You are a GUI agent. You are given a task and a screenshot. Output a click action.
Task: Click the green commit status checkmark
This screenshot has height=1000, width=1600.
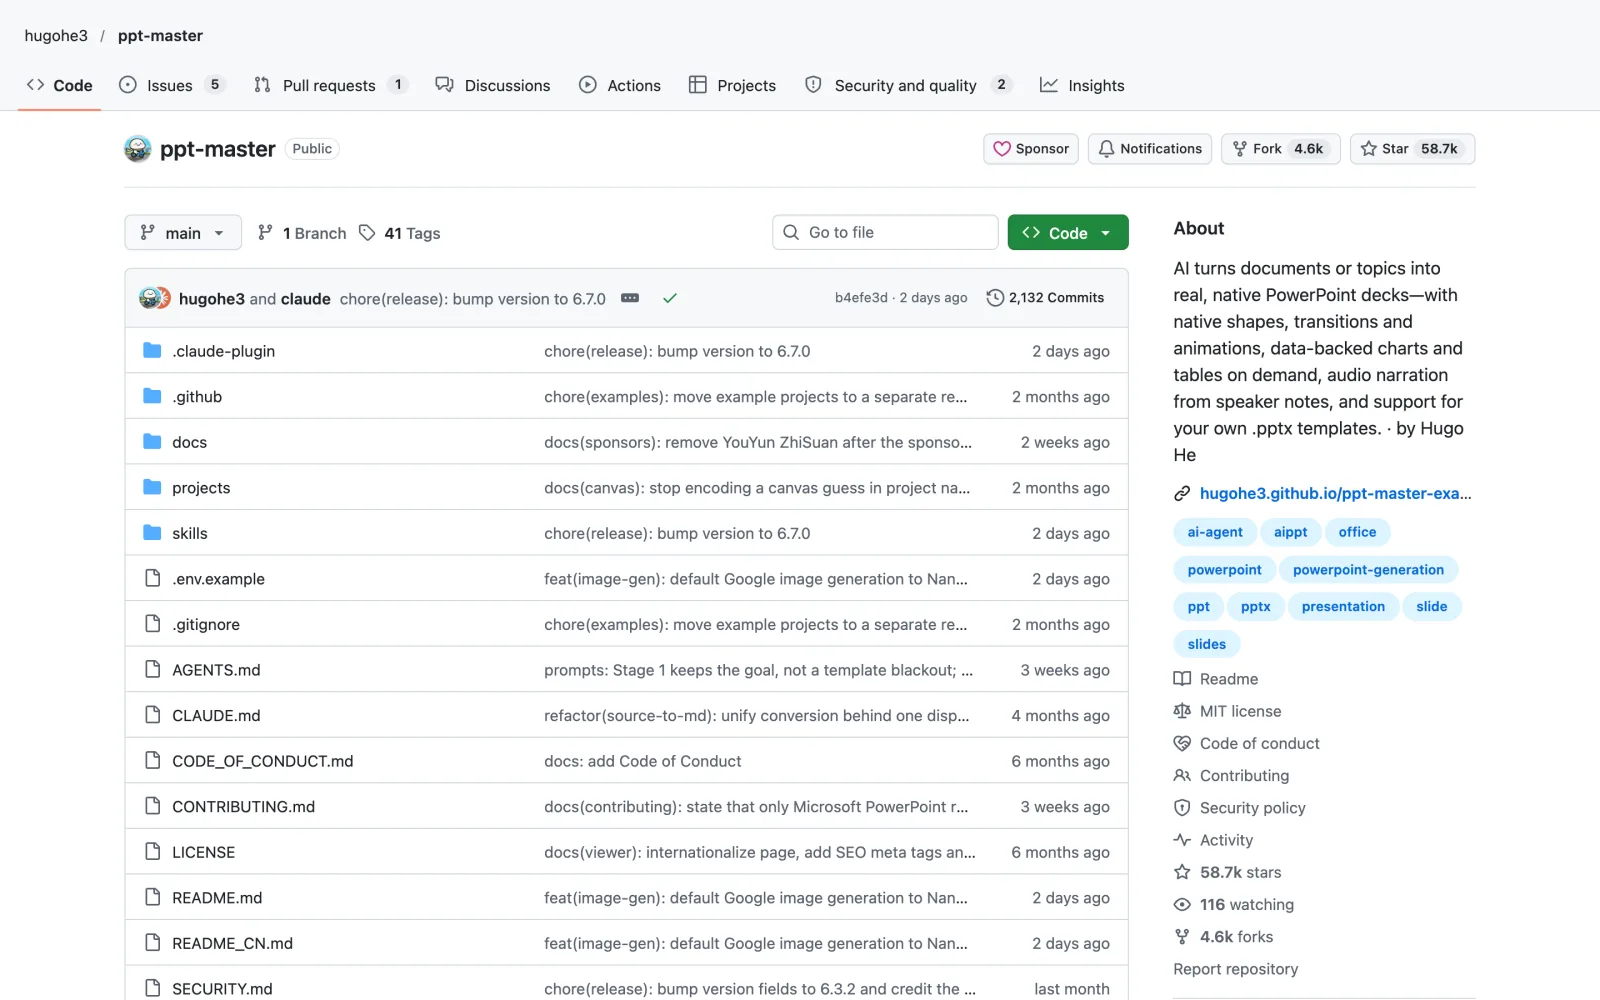click(x=670, y=298)
